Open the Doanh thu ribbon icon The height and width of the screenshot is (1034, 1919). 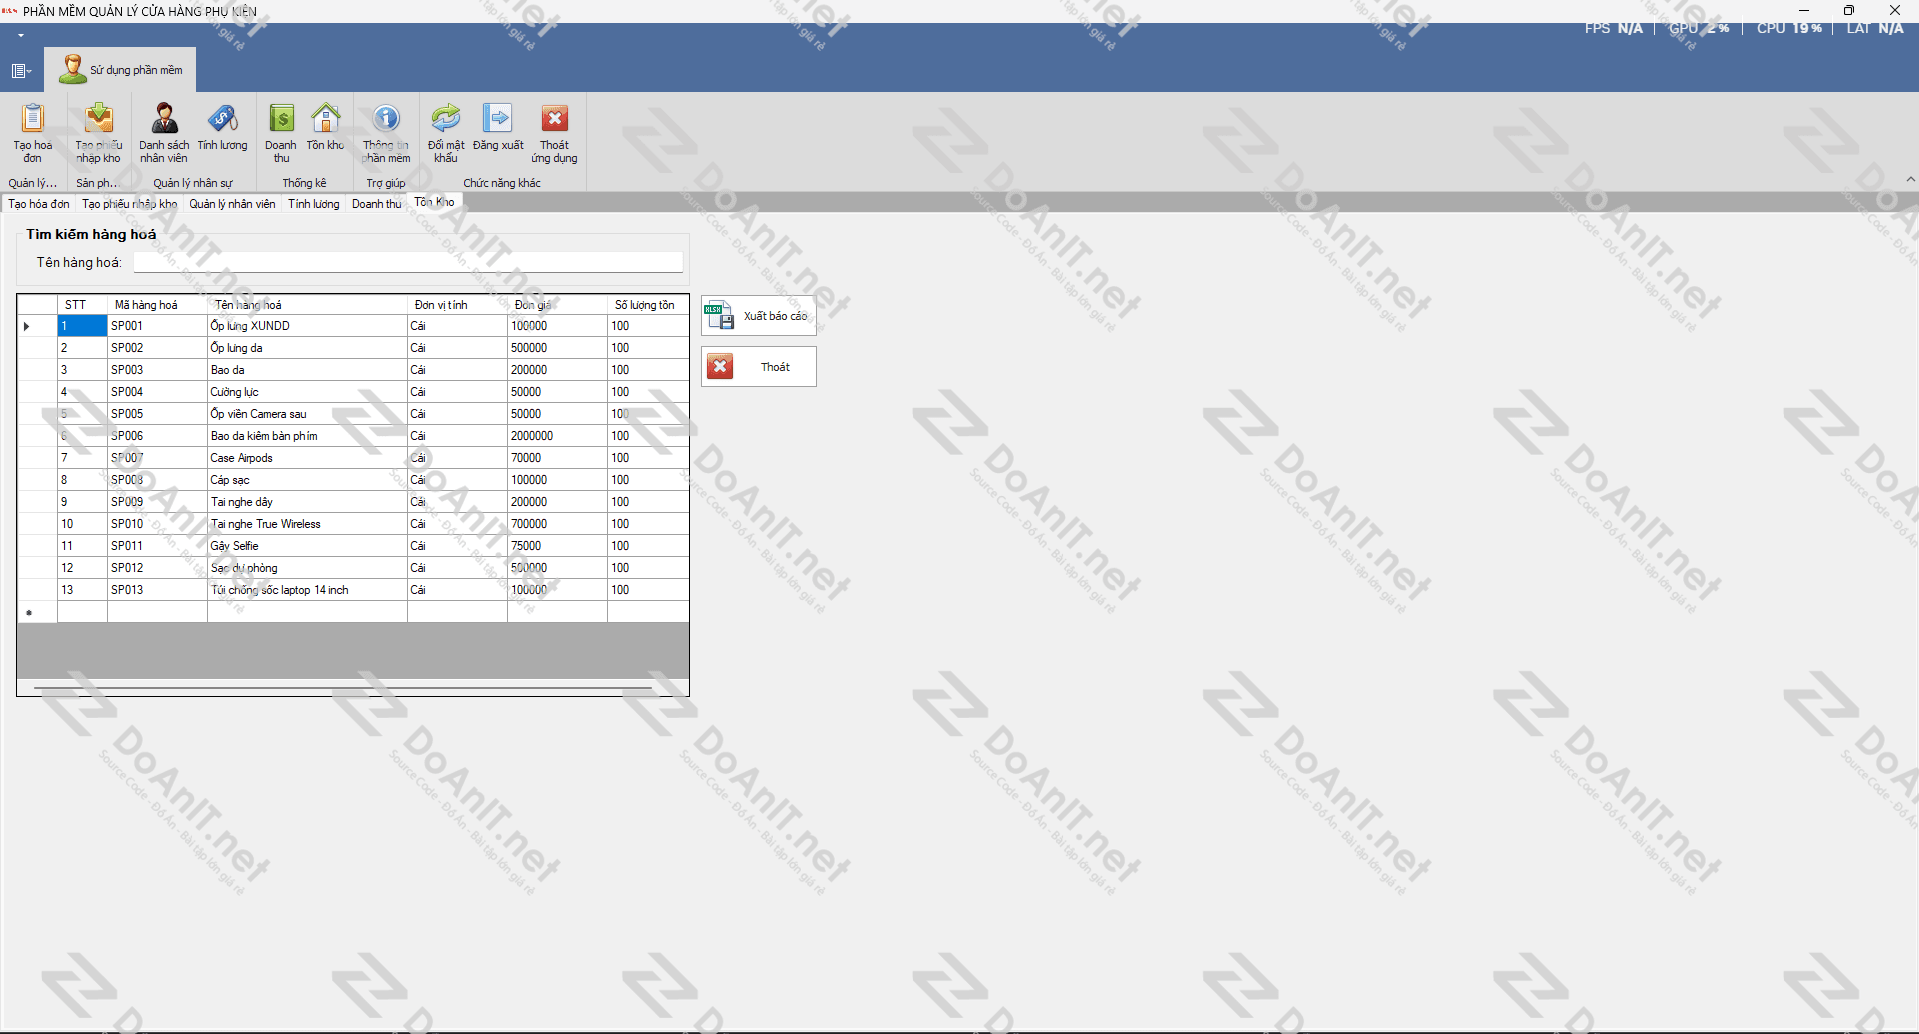click(281, 133)
